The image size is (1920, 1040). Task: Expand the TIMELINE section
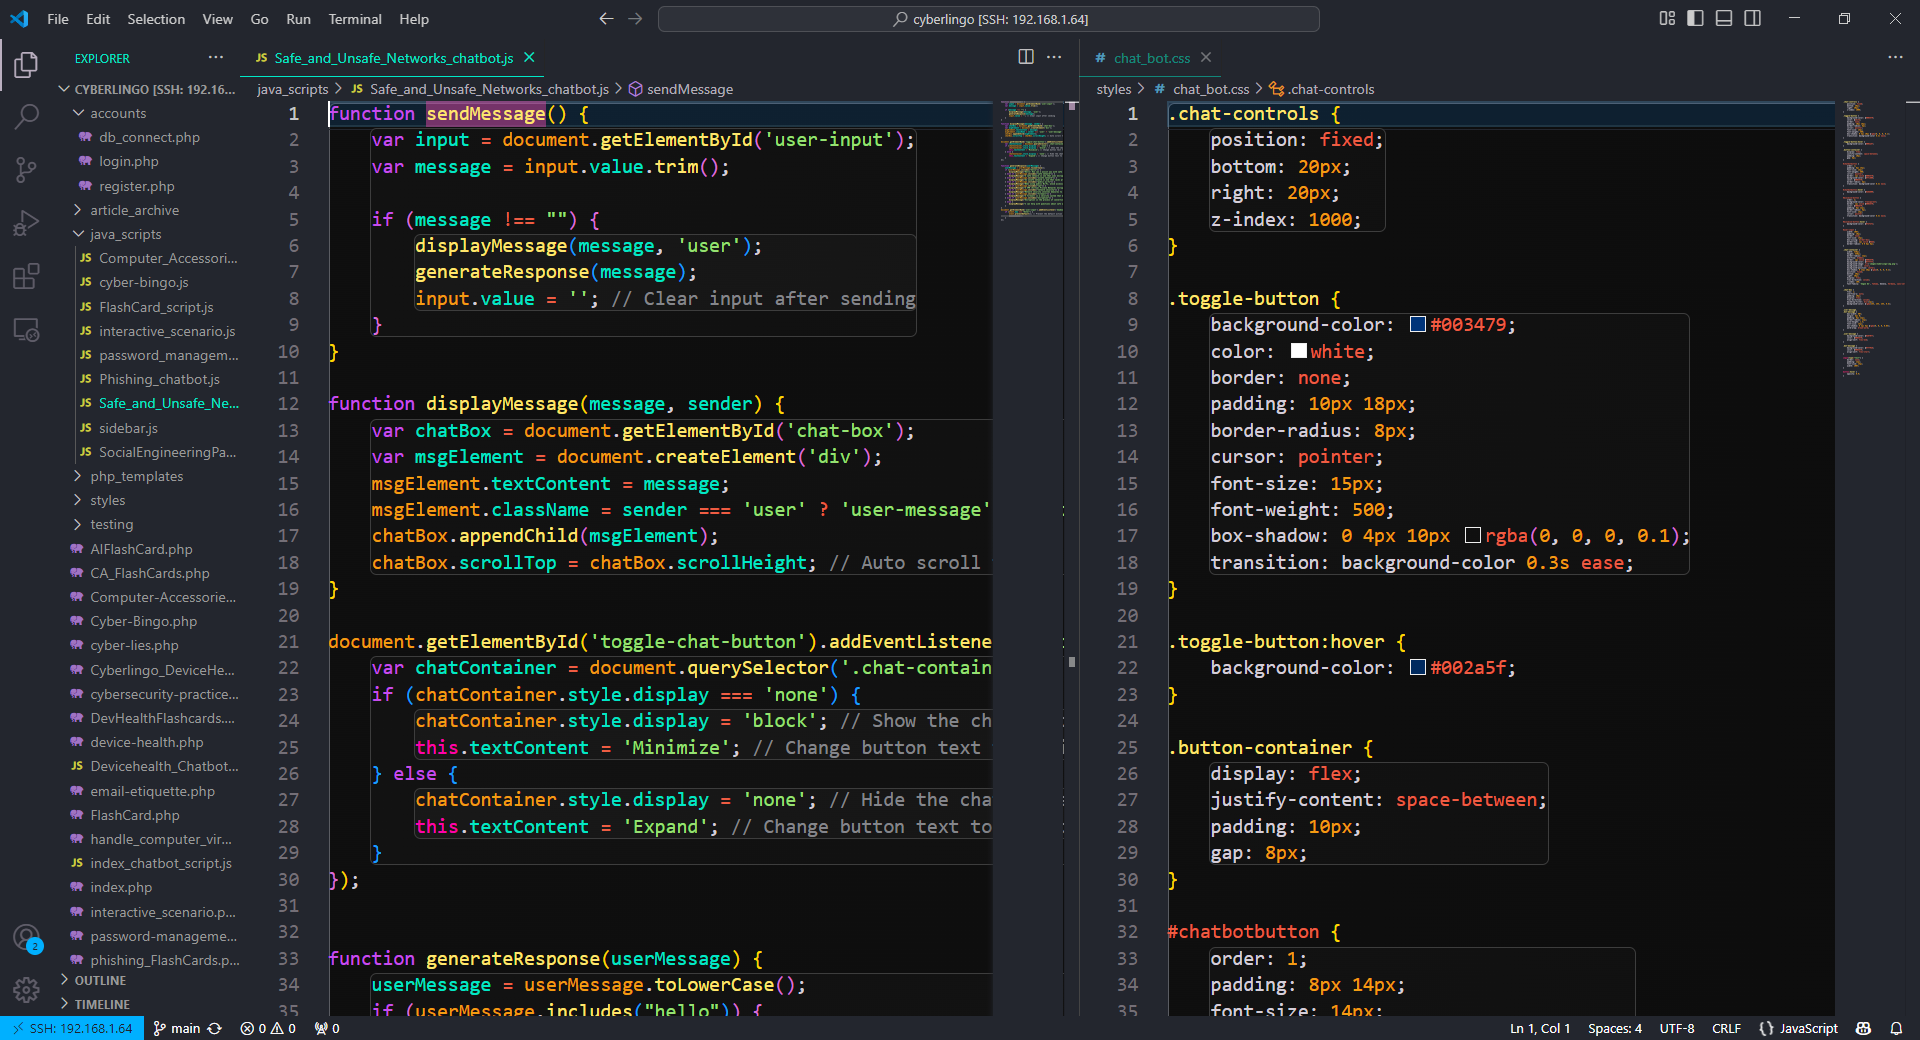tap(102, 1004)
